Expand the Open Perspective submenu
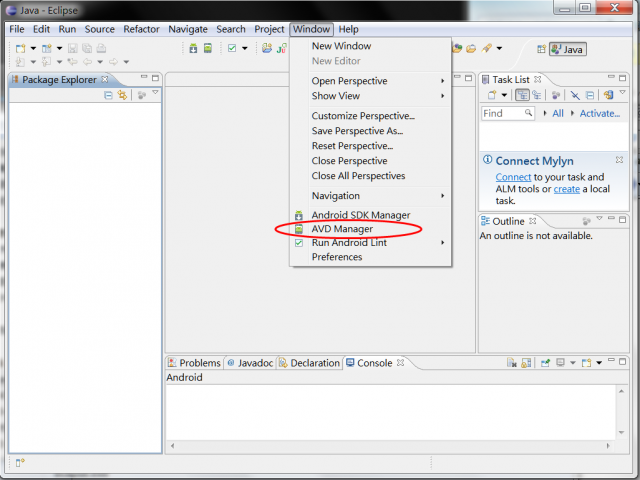The image size is (640, 480). coord(371,81)
